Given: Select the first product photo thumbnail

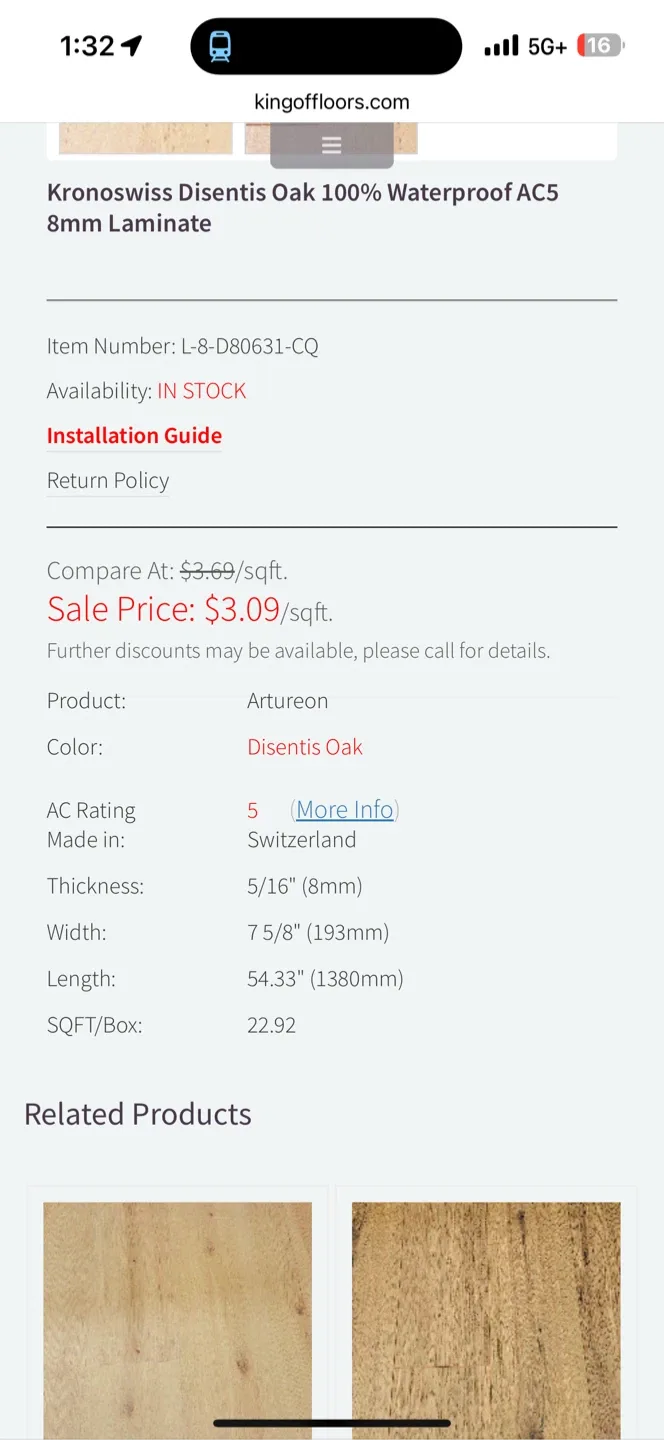Looking at the screenshot, I should click(x=145, y=138).
